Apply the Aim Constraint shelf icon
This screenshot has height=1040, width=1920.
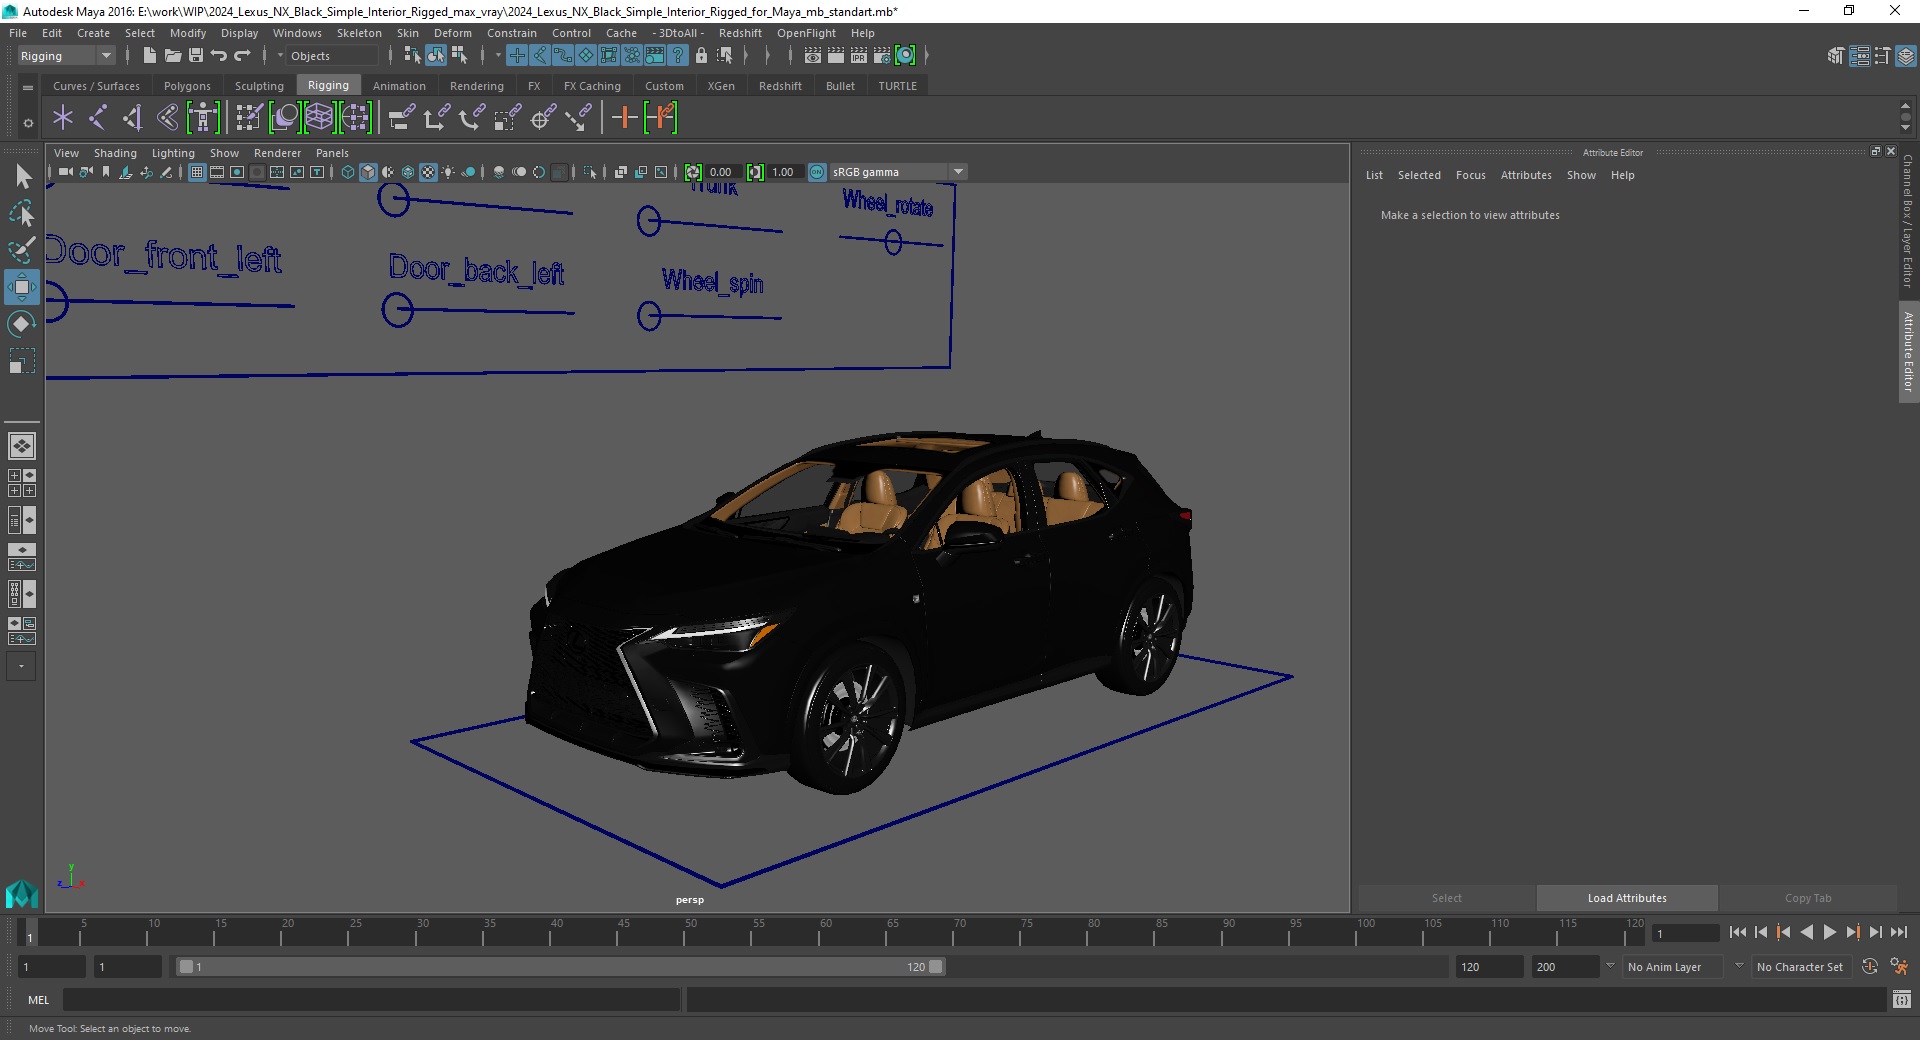click(543, 118)
